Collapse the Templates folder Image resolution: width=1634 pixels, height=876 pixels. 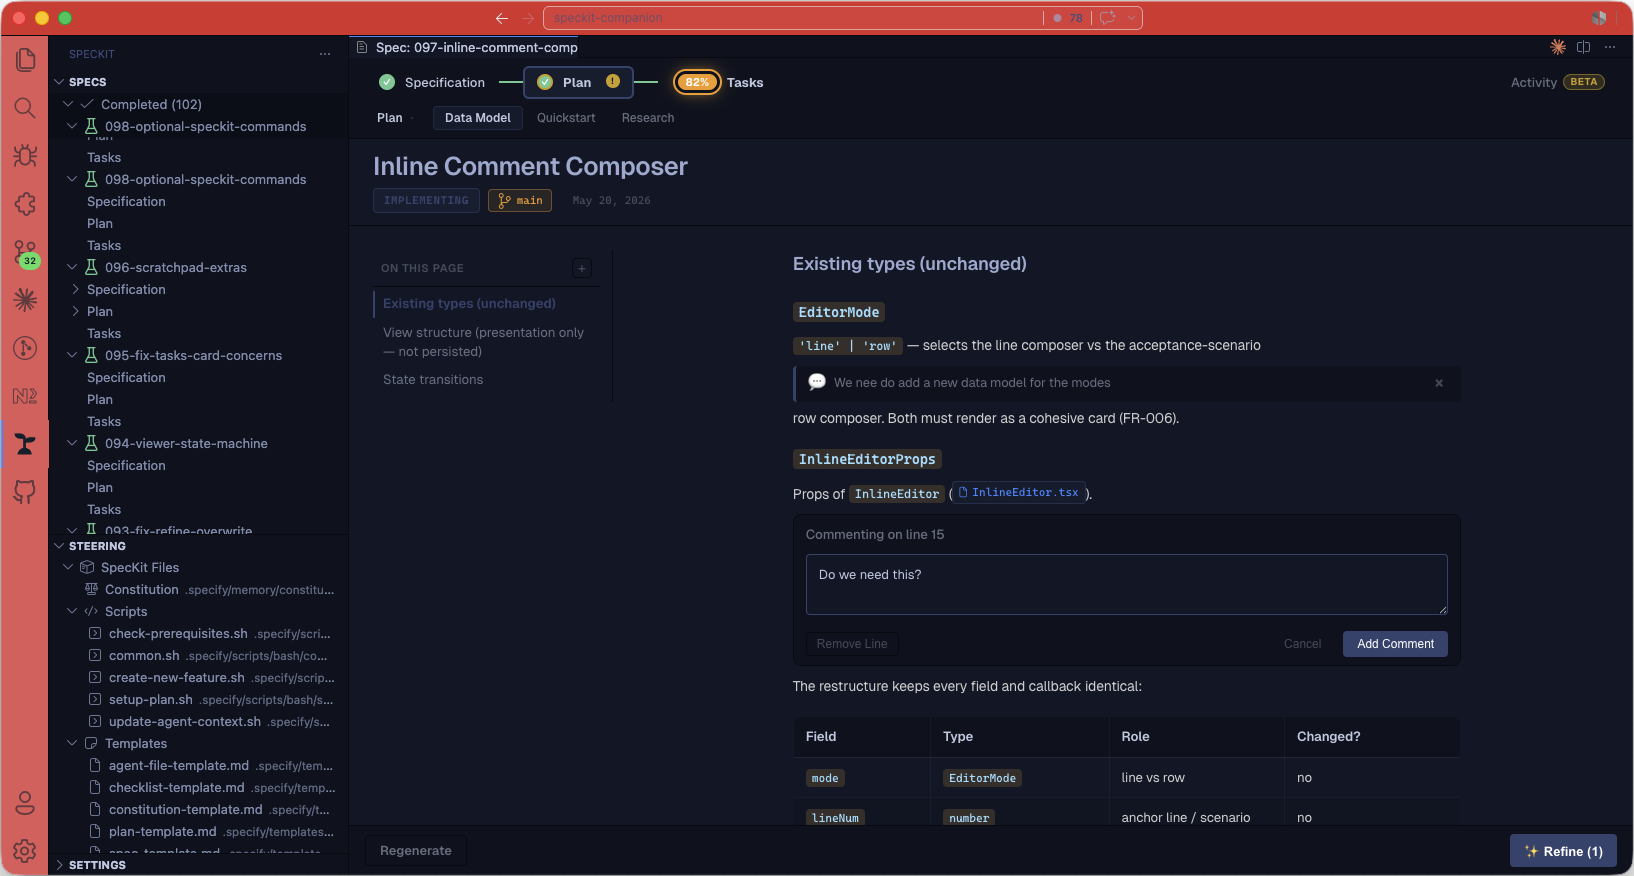[72, 743]
